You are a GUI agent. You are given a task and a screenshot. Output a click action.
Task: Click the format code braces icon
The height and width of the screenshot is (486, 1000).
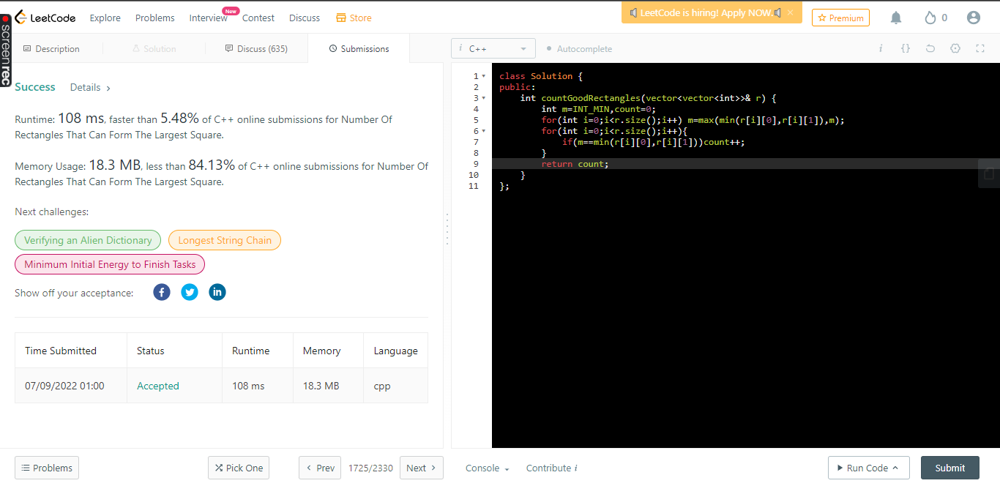(905, 48)
